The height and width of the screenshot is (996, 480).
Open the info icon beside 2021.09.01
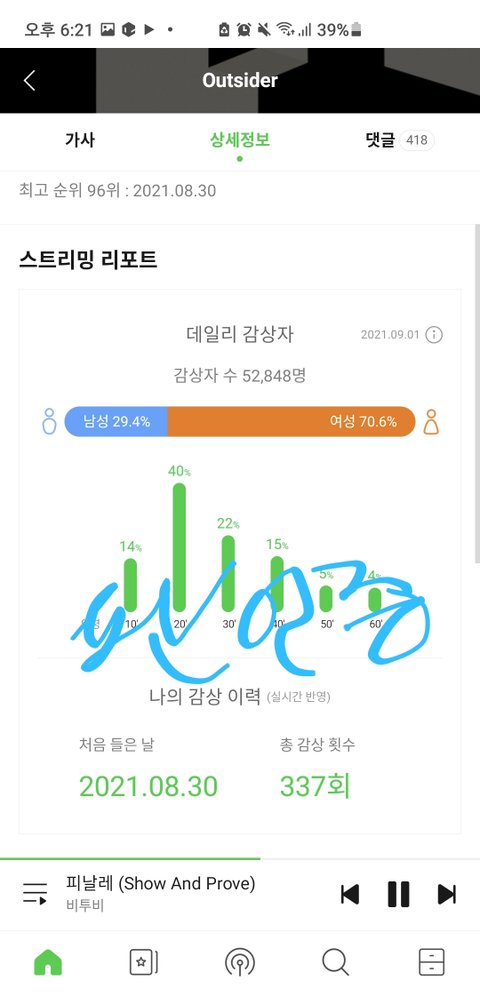coord(434,335)
